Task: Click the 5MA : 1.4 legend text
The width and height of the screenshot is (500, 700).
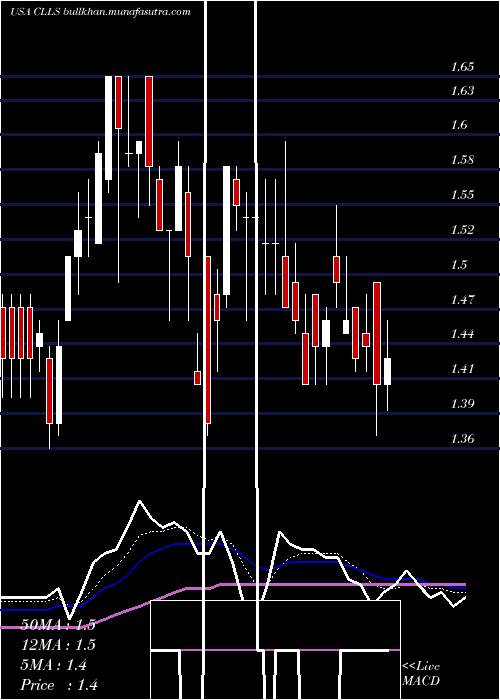Action: click(54, 665)
